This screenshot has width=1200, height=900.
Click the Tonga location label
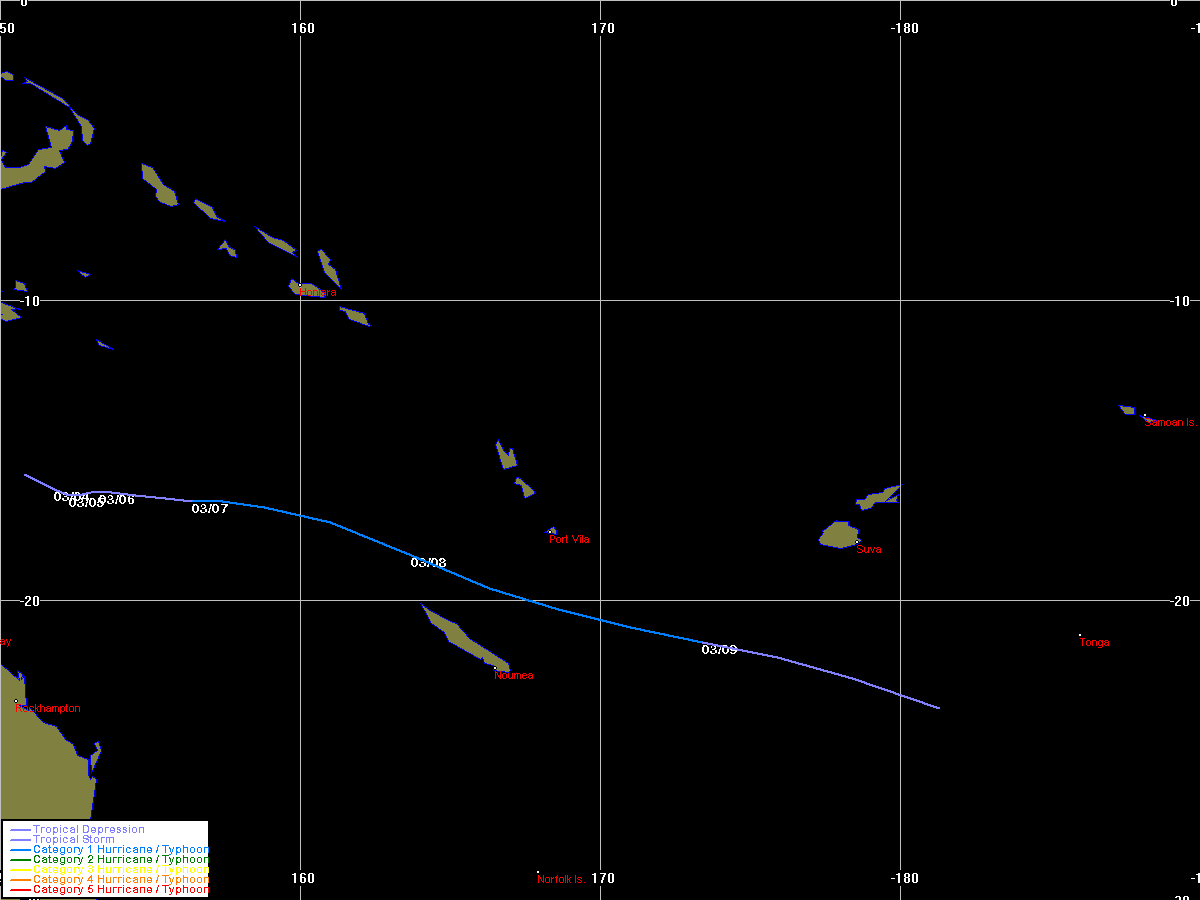(1094, 643)
